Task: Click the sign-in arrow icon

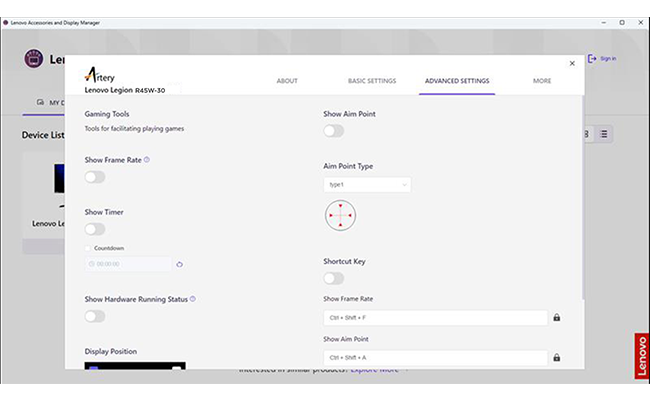Action: [x=592, y=59]
